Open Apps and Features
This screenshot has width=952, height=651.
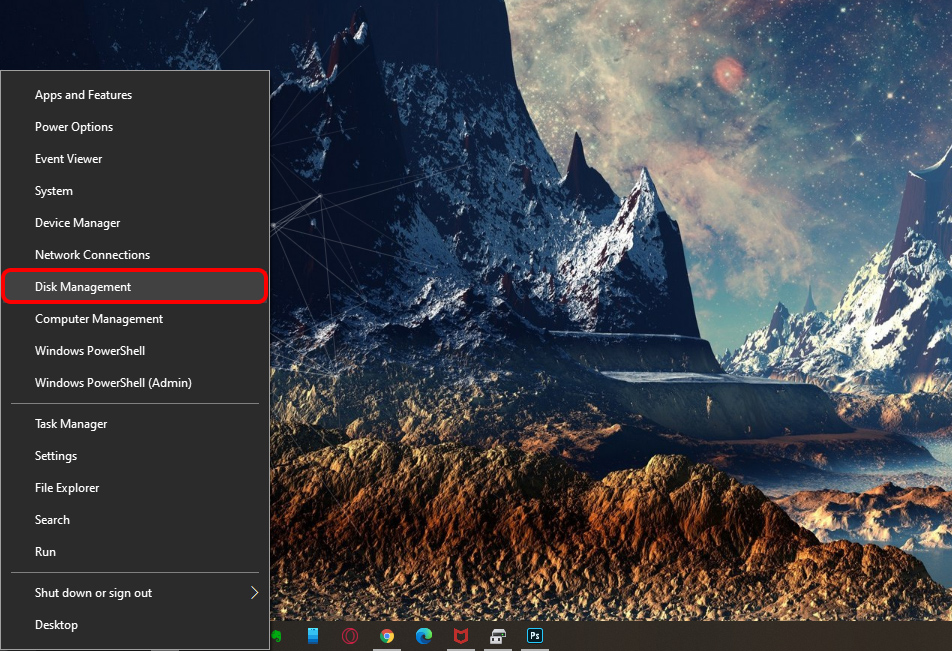[x=83, y=95]
